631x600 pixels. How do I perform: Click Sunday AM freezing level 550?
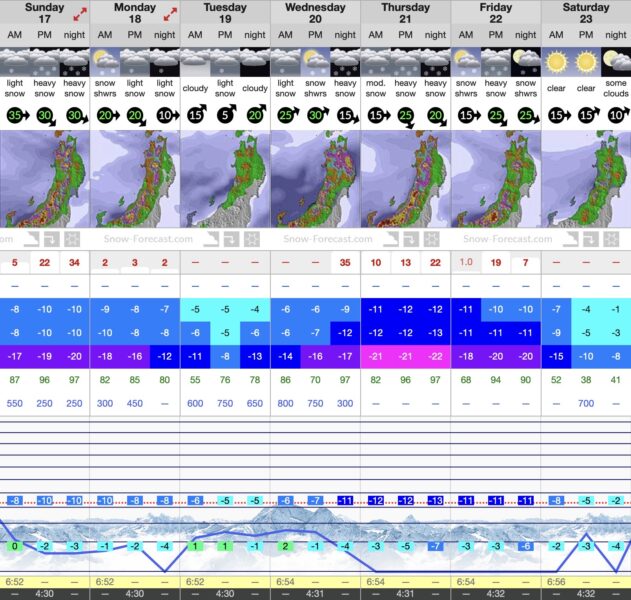pyautogui.click(x=14, y=403)
